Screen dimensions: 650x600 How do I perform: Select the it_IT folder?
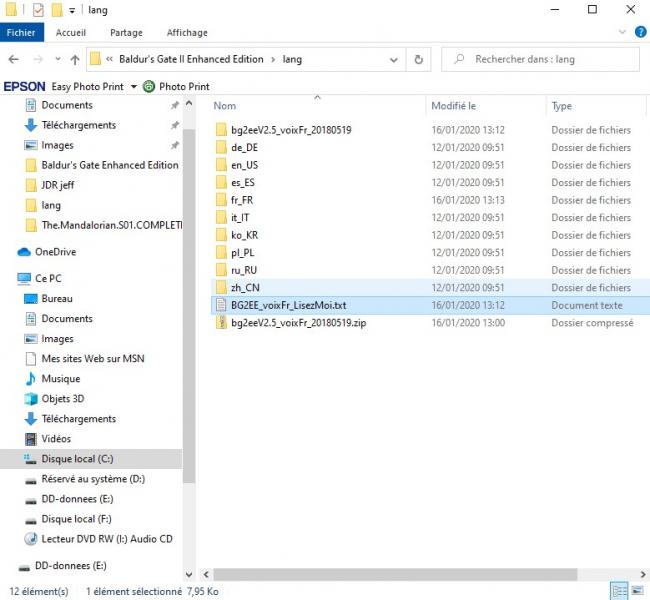point(240,217)
